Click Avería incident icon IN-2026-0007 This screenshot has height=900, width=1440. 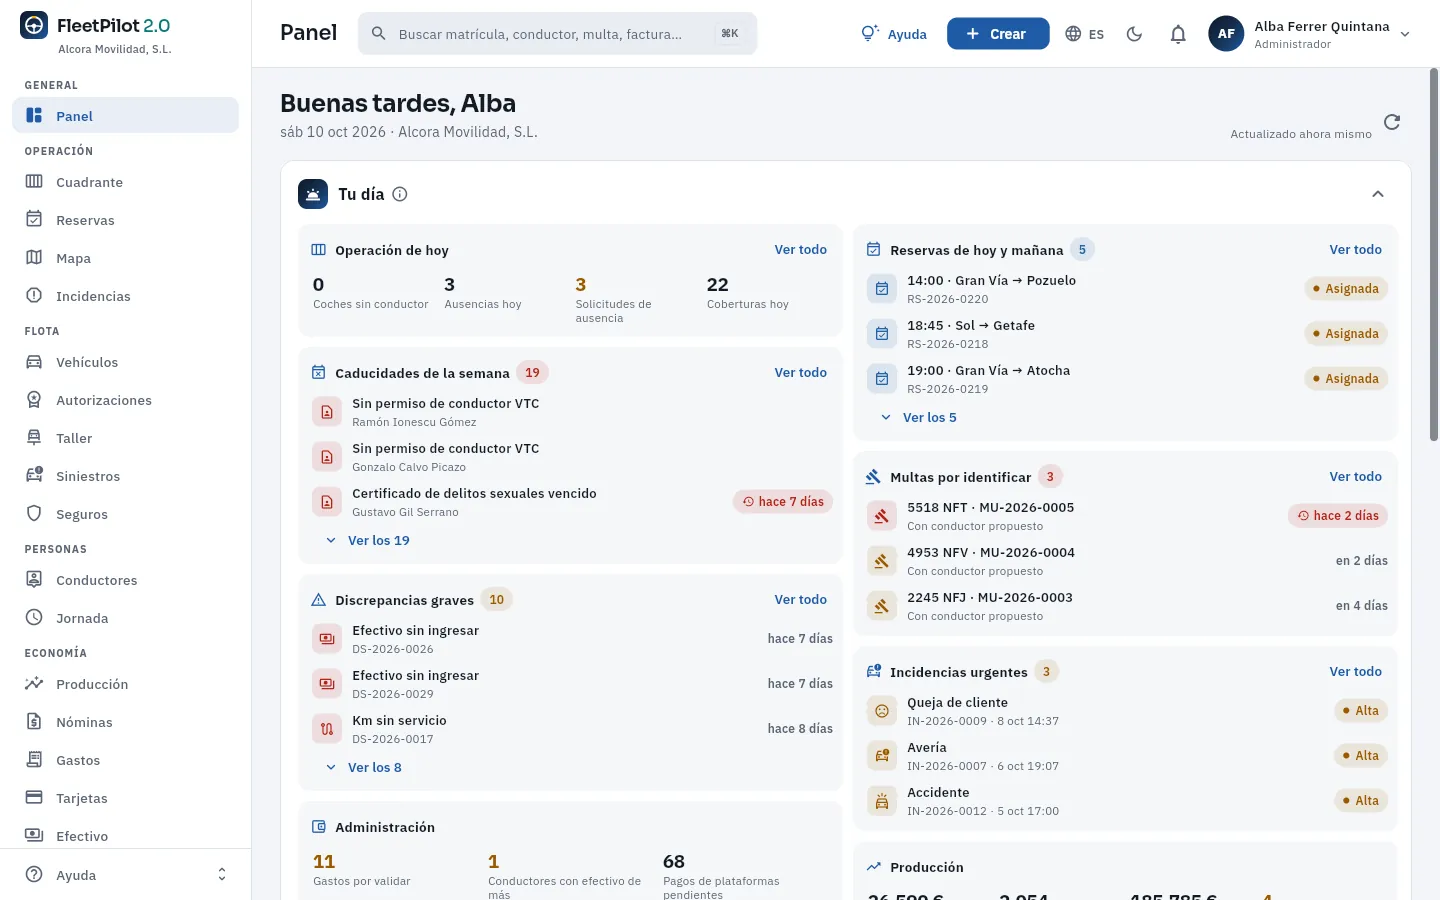tap(882, 756)
